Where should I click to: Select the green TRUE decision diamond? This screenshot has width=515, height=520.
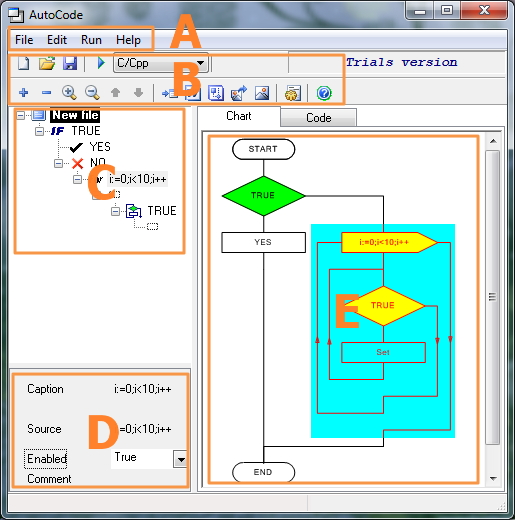(x=263, y=196)
